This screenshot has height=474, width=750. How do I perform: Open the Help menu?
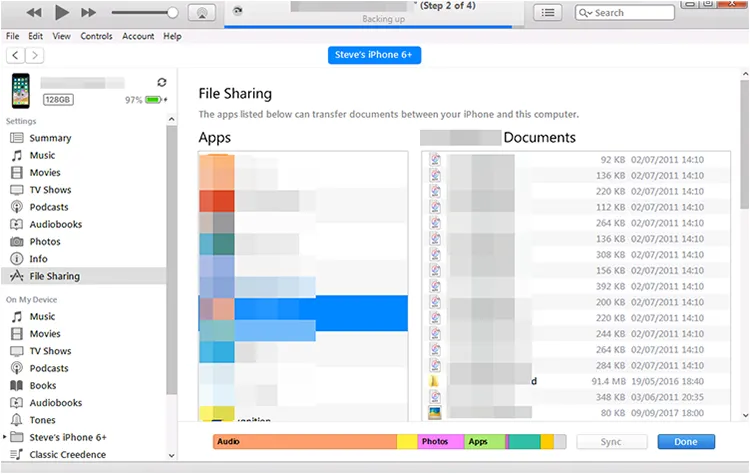coord(172,36)
